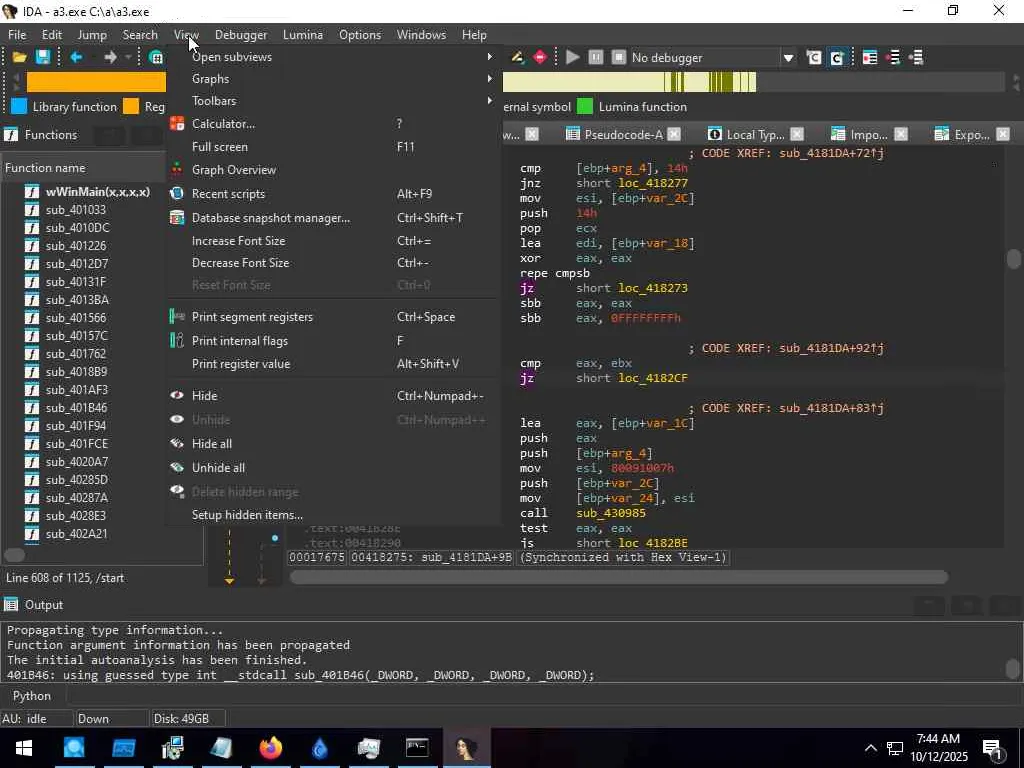Click the disassembly vertical scrollbar thumb
This screenshot has height=768, width=1024.
pos(1013,259)
